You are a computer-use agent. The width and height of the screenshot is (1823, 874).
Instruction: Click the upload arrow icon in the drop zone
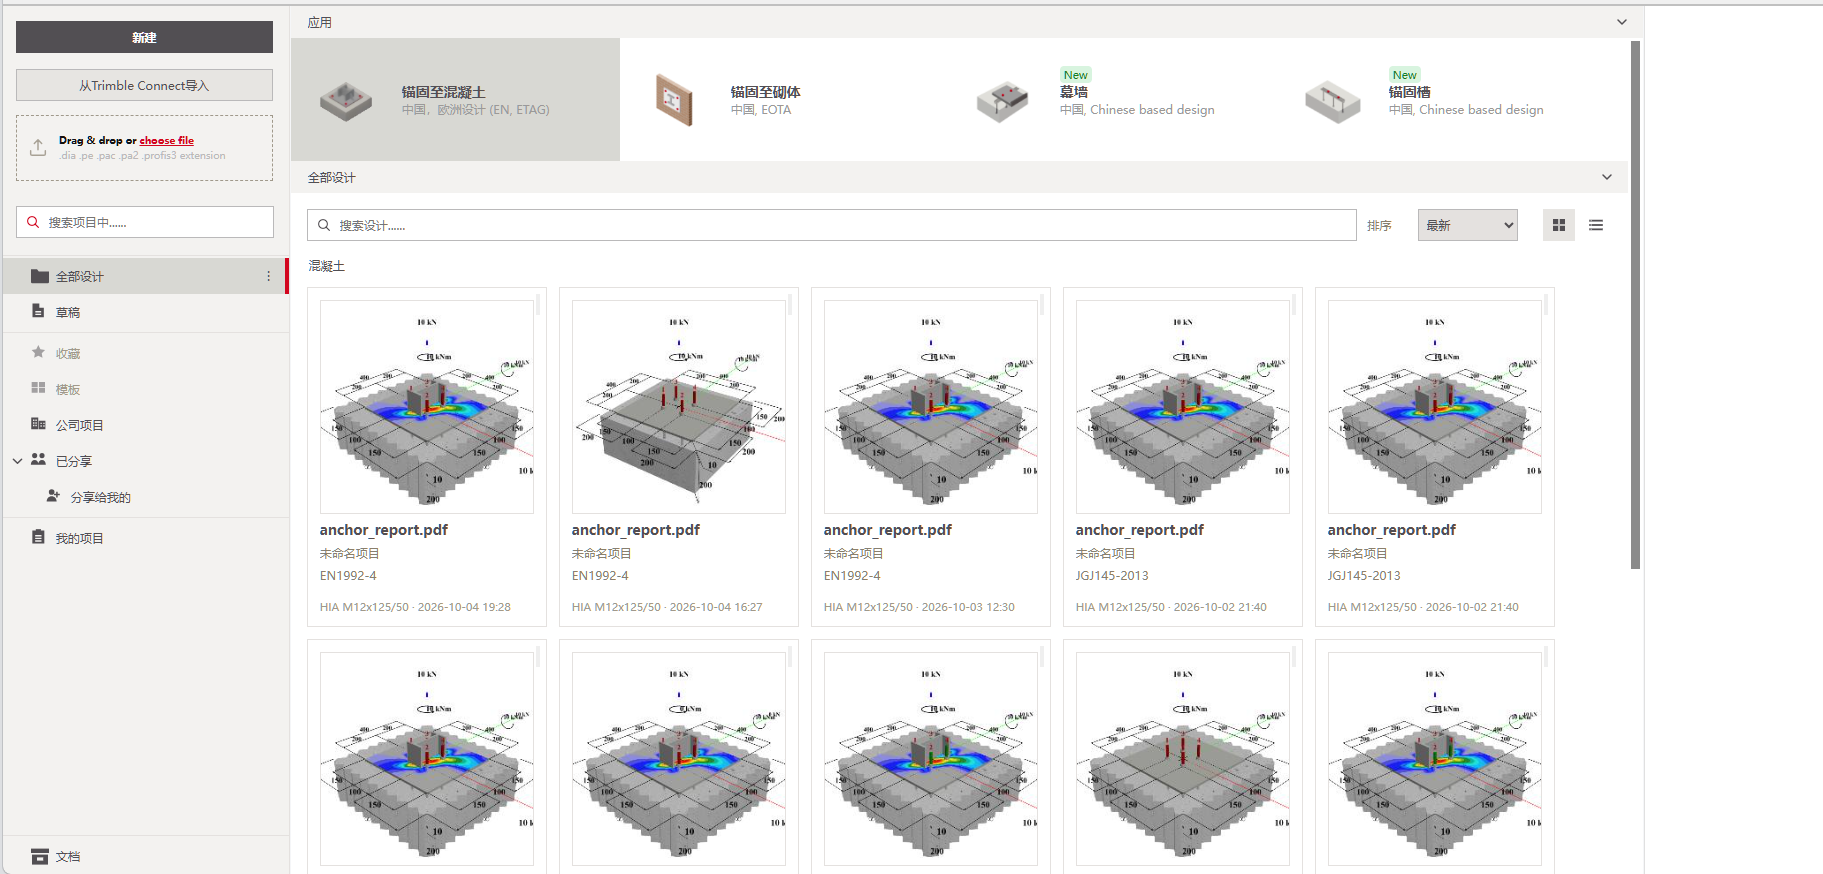click(x=38, y=148)
